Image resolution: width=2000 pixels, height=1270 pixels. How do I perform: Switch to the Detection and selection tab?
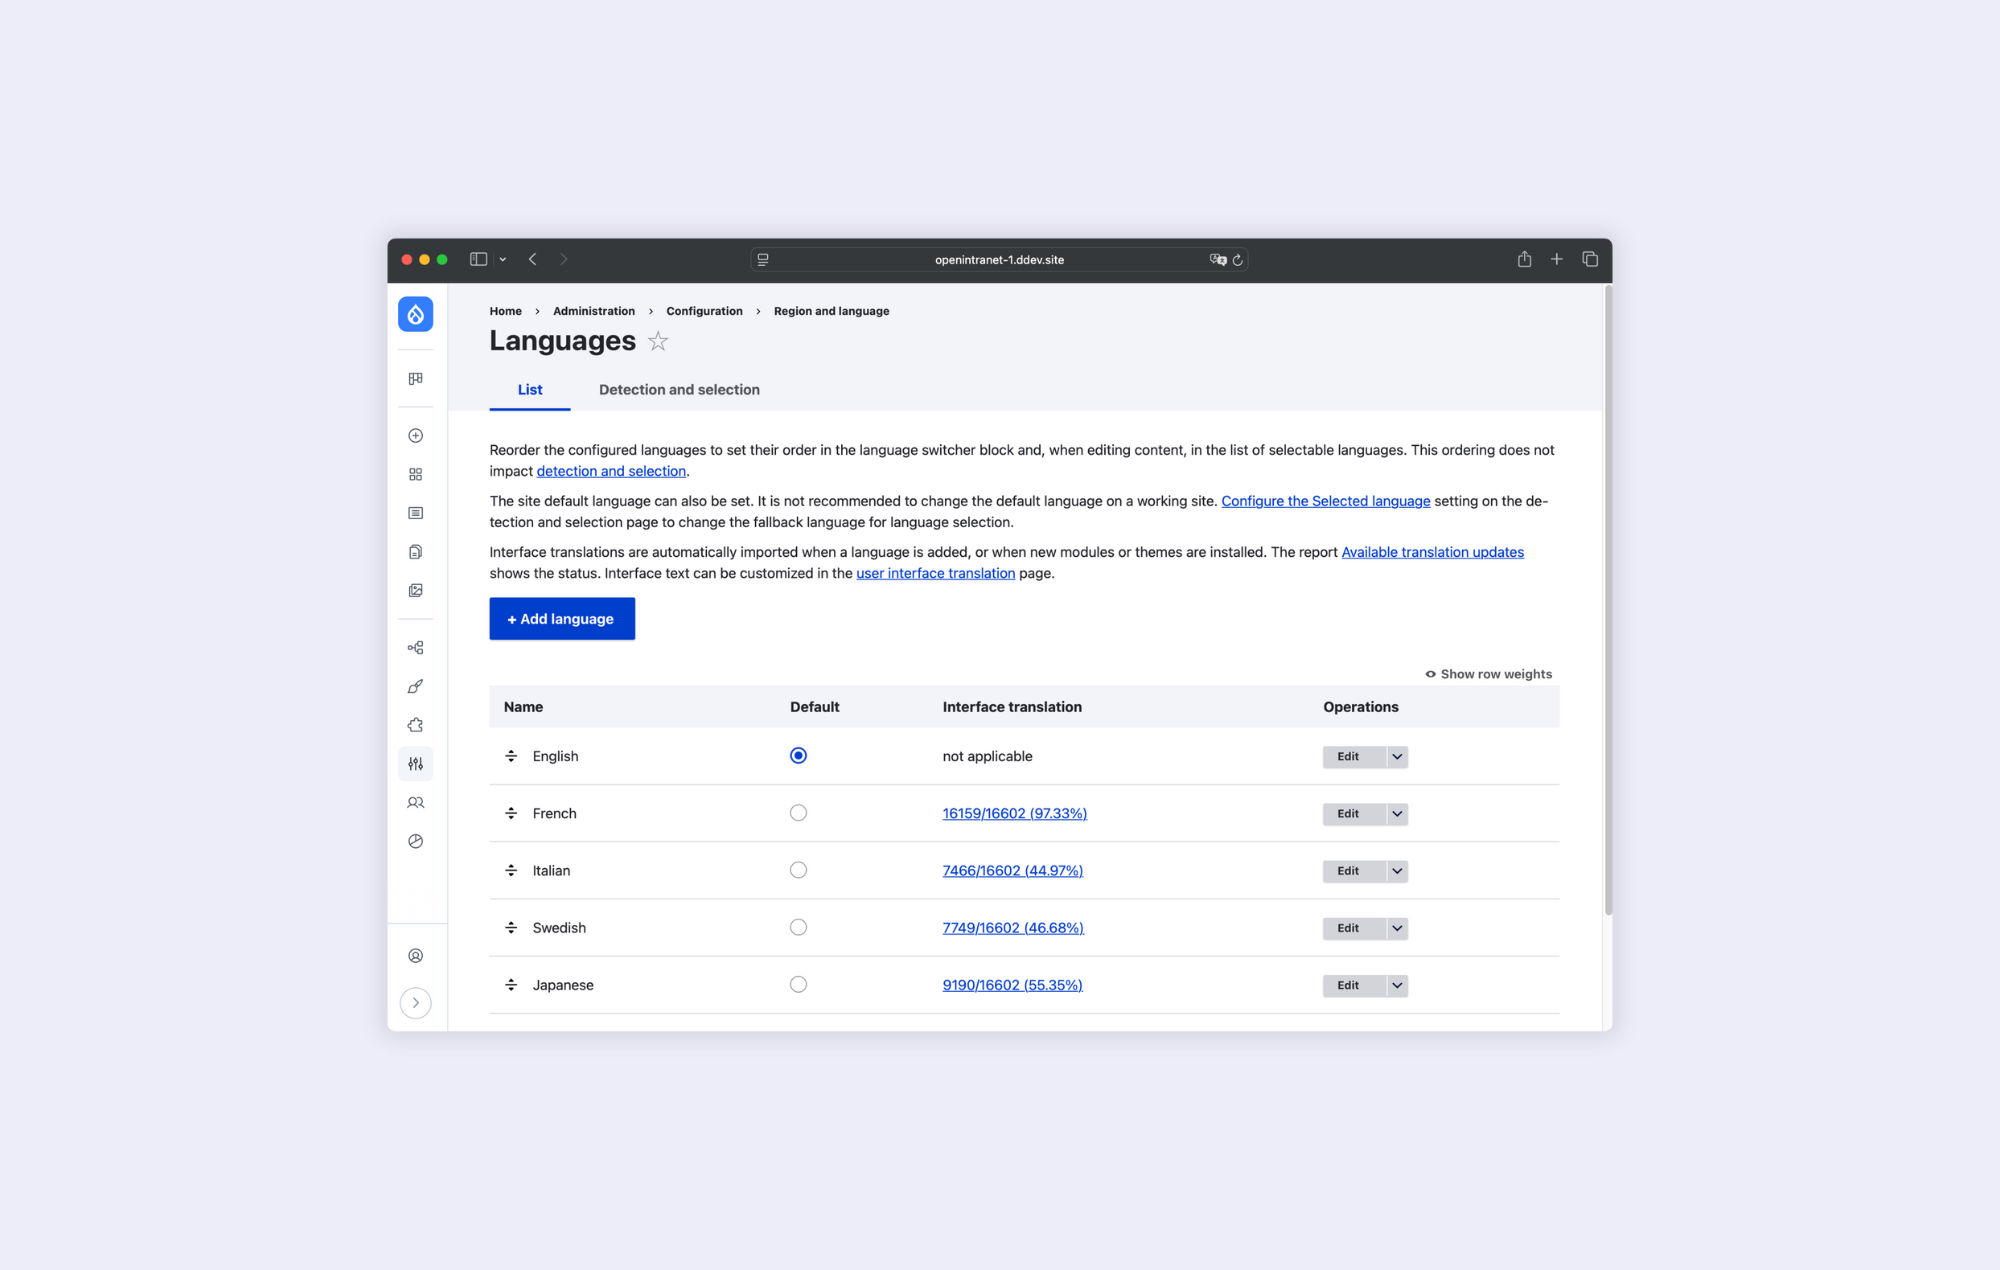(x=679, y=389)
